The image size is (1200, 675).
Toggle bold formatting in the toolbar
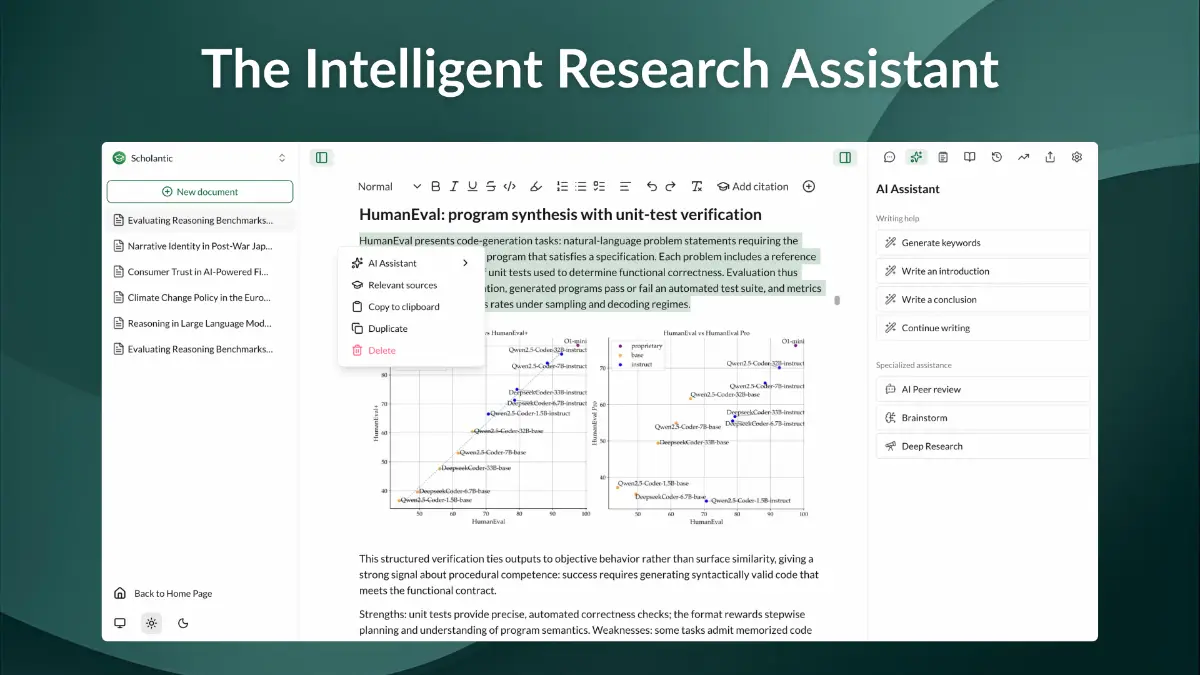[x=435, y=186]
